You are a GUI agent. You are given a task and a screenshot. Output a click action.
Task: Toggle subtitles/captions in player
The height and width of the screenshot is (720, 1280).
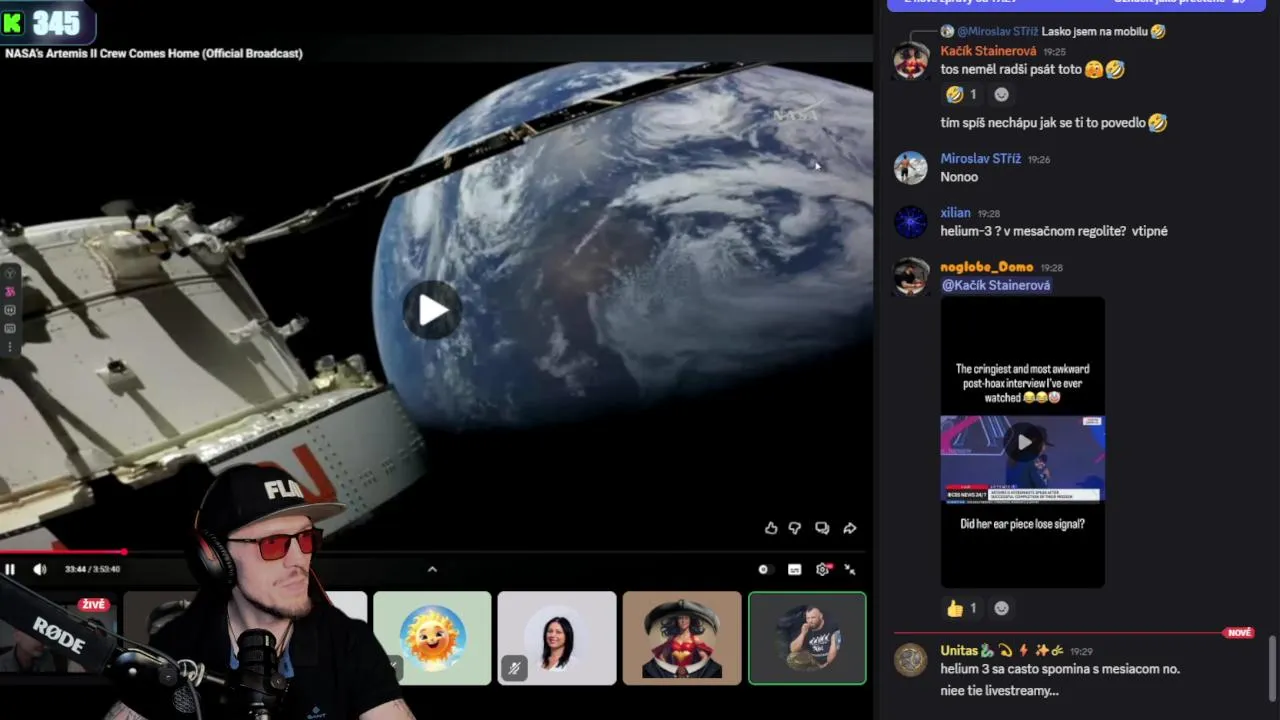795,569
